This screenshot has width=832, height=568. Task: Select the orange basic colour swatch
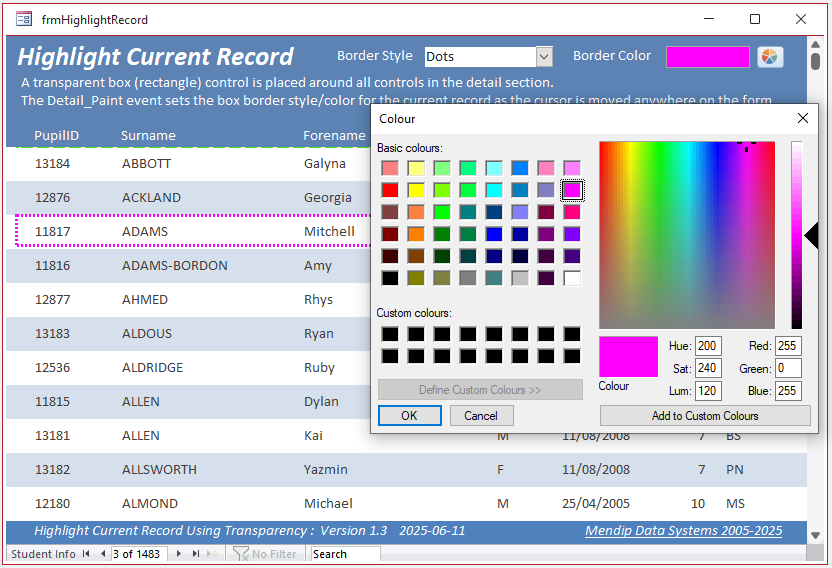pyautogui.click(x=416, y=234)
